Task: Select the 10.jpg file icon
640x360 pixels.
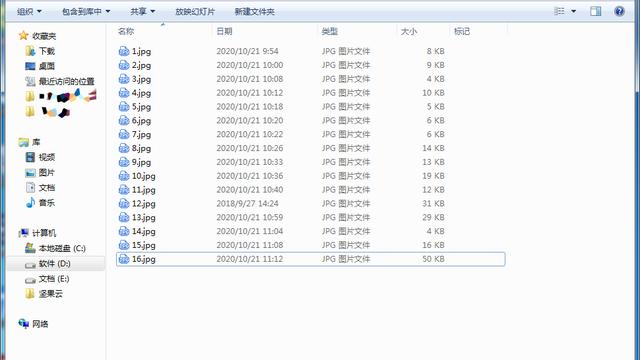Action: click(124, 176)
